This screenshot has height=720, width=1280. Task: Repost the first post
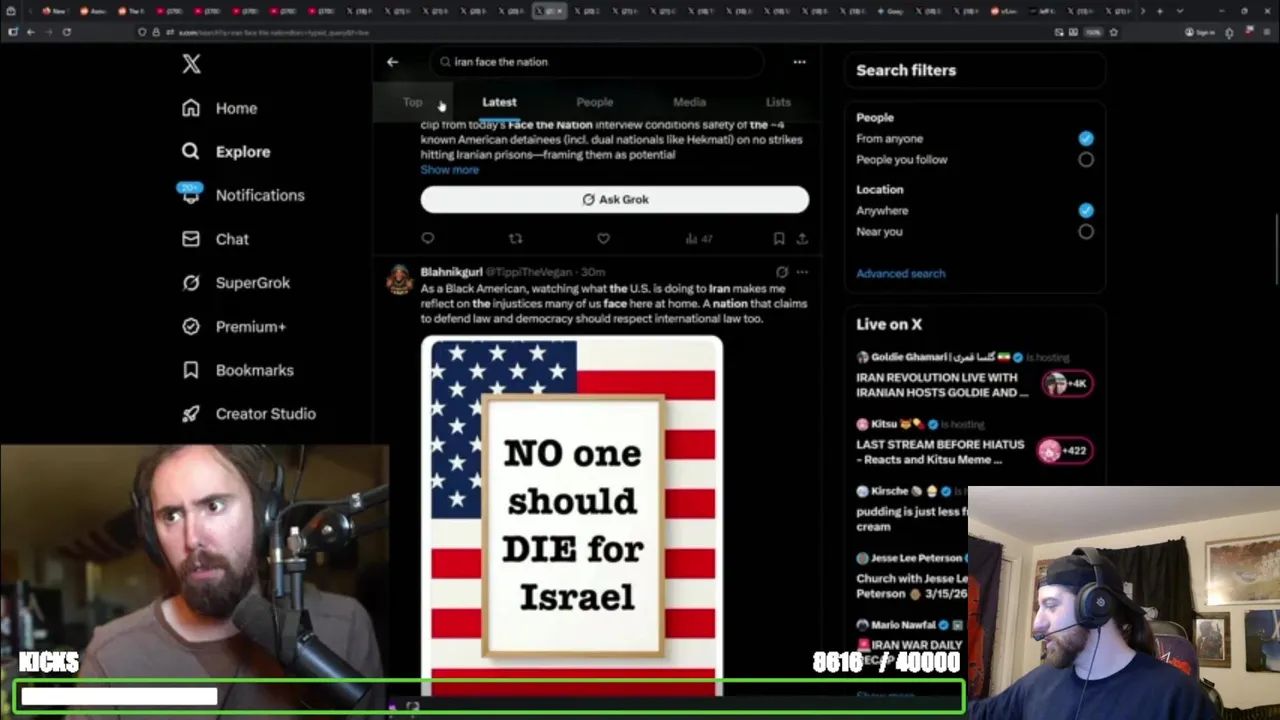click(x=515, y=238)
